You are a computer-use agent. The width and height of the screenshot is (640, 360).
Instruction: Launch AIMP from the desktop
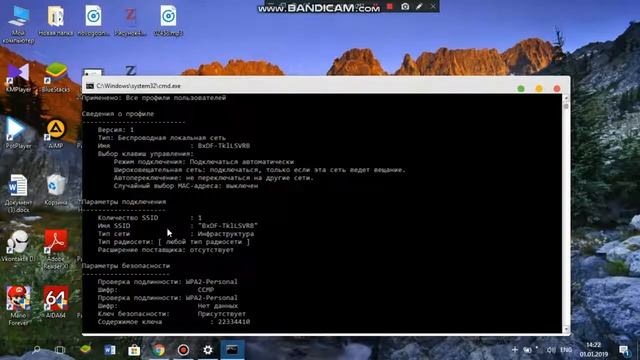point(56,133)
